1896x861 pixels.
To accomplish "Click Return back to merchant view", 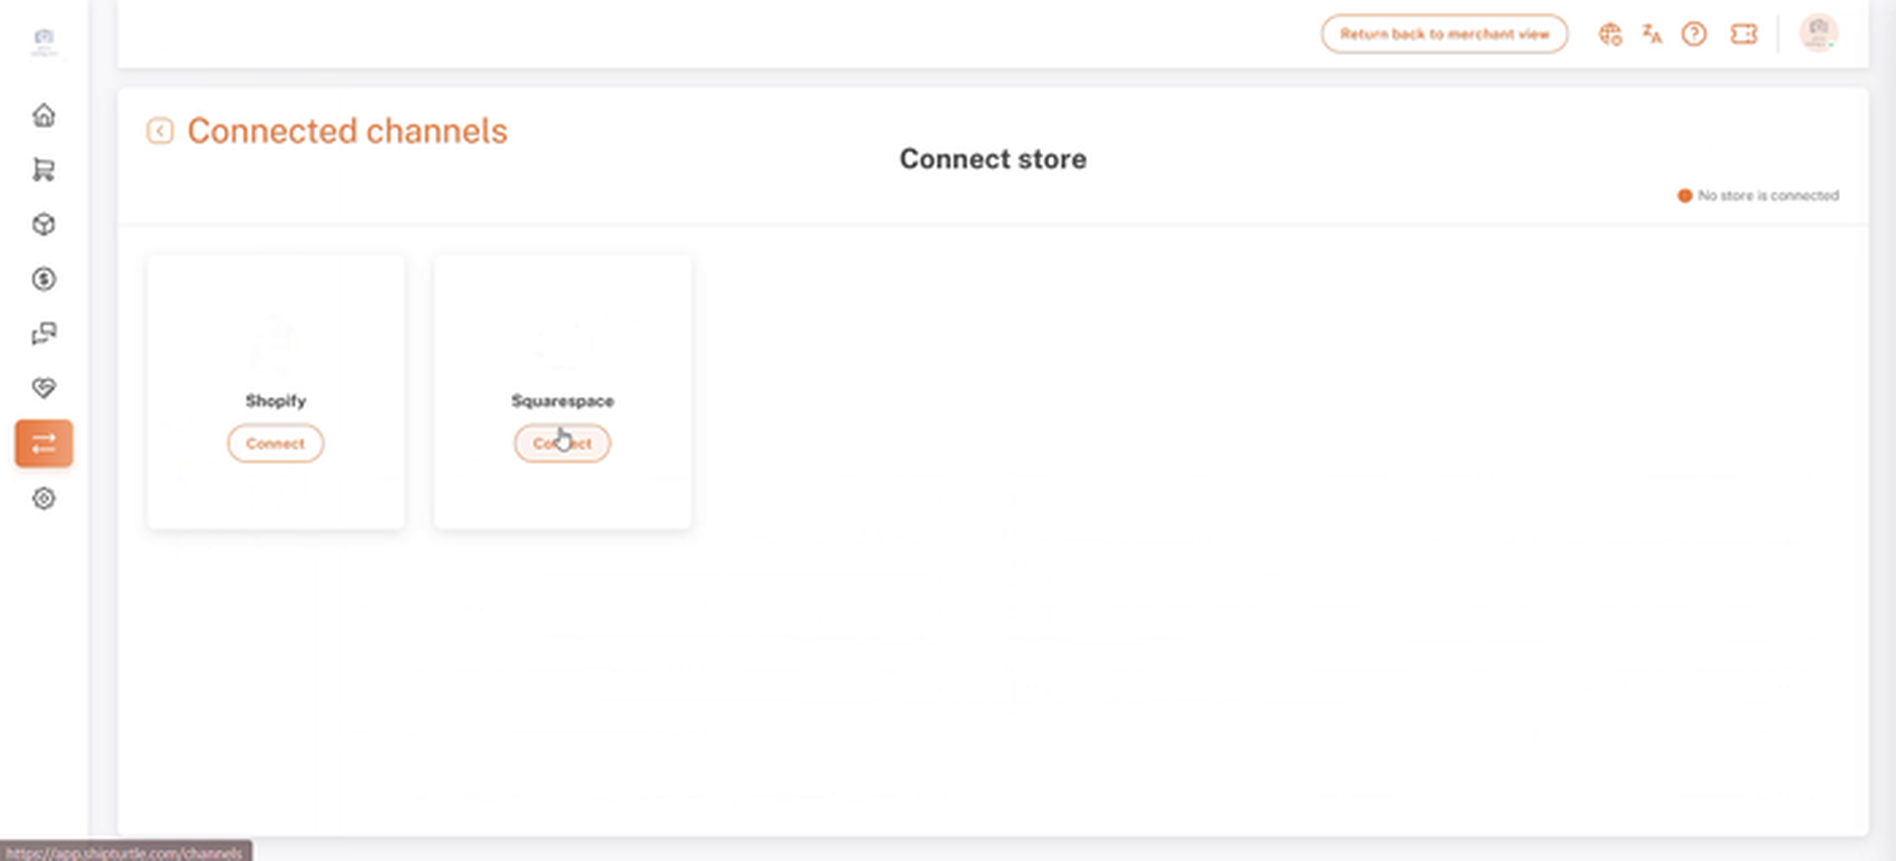I will click(x=1444, y=34).
